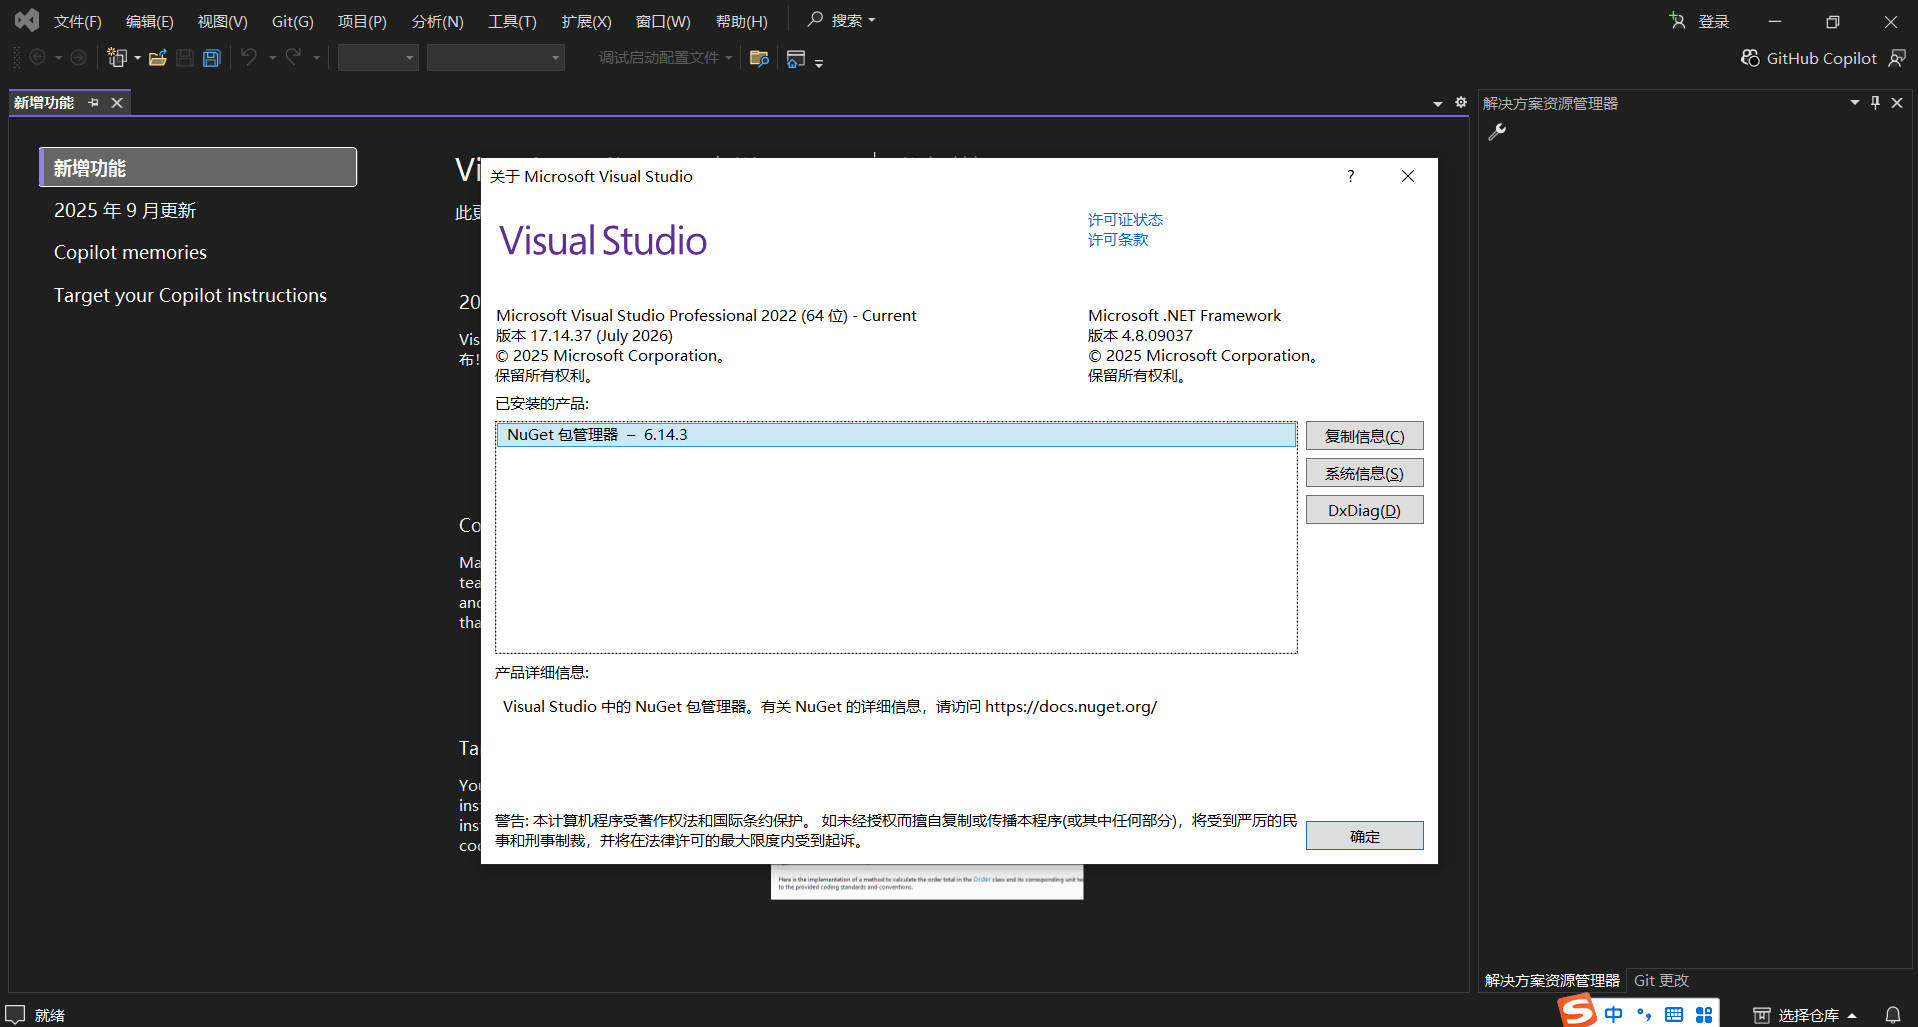This screenshot has width=1918, height=1027.
Task: Open the 工具(T) menu
Action: [x=512, y=21]
